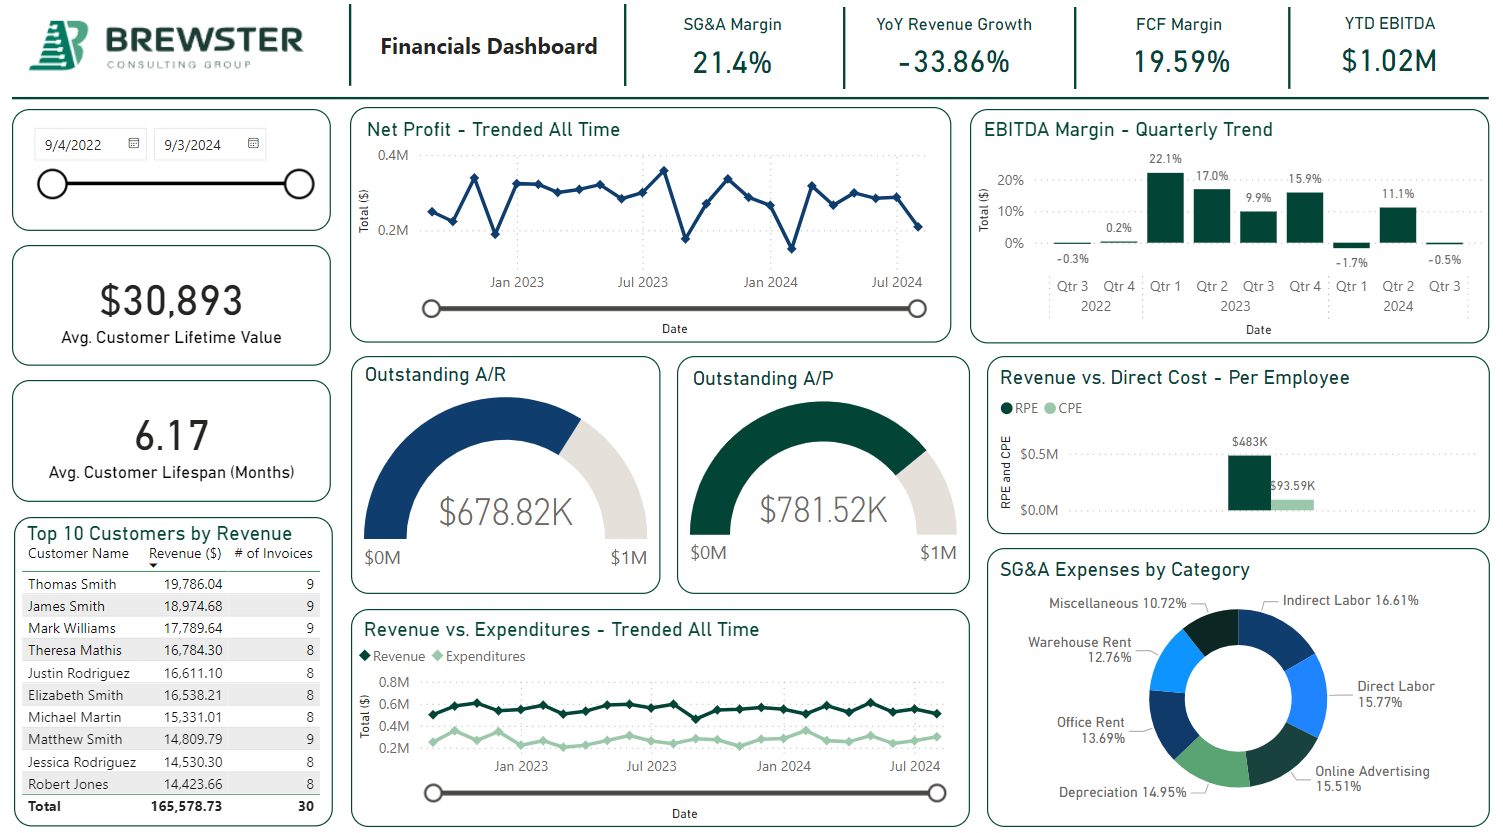
Task: Click the Depreciation 14.95% donut slice
Action: click(1214, 765)
